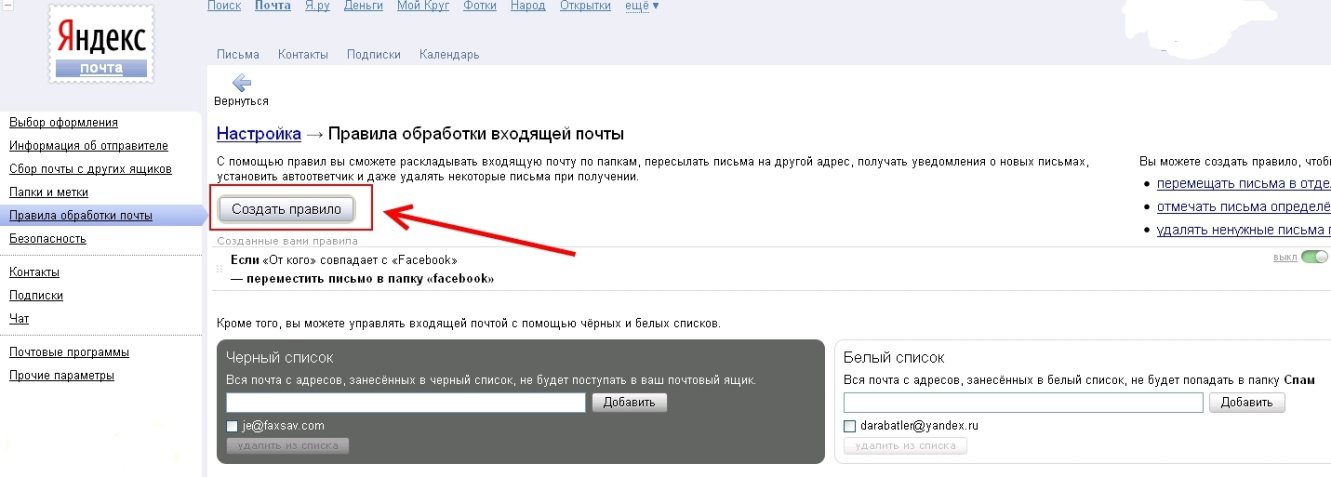Open Выбор оформления in sidebar
The height and width of the screenshot is (477, 1331).
point(64,123)
